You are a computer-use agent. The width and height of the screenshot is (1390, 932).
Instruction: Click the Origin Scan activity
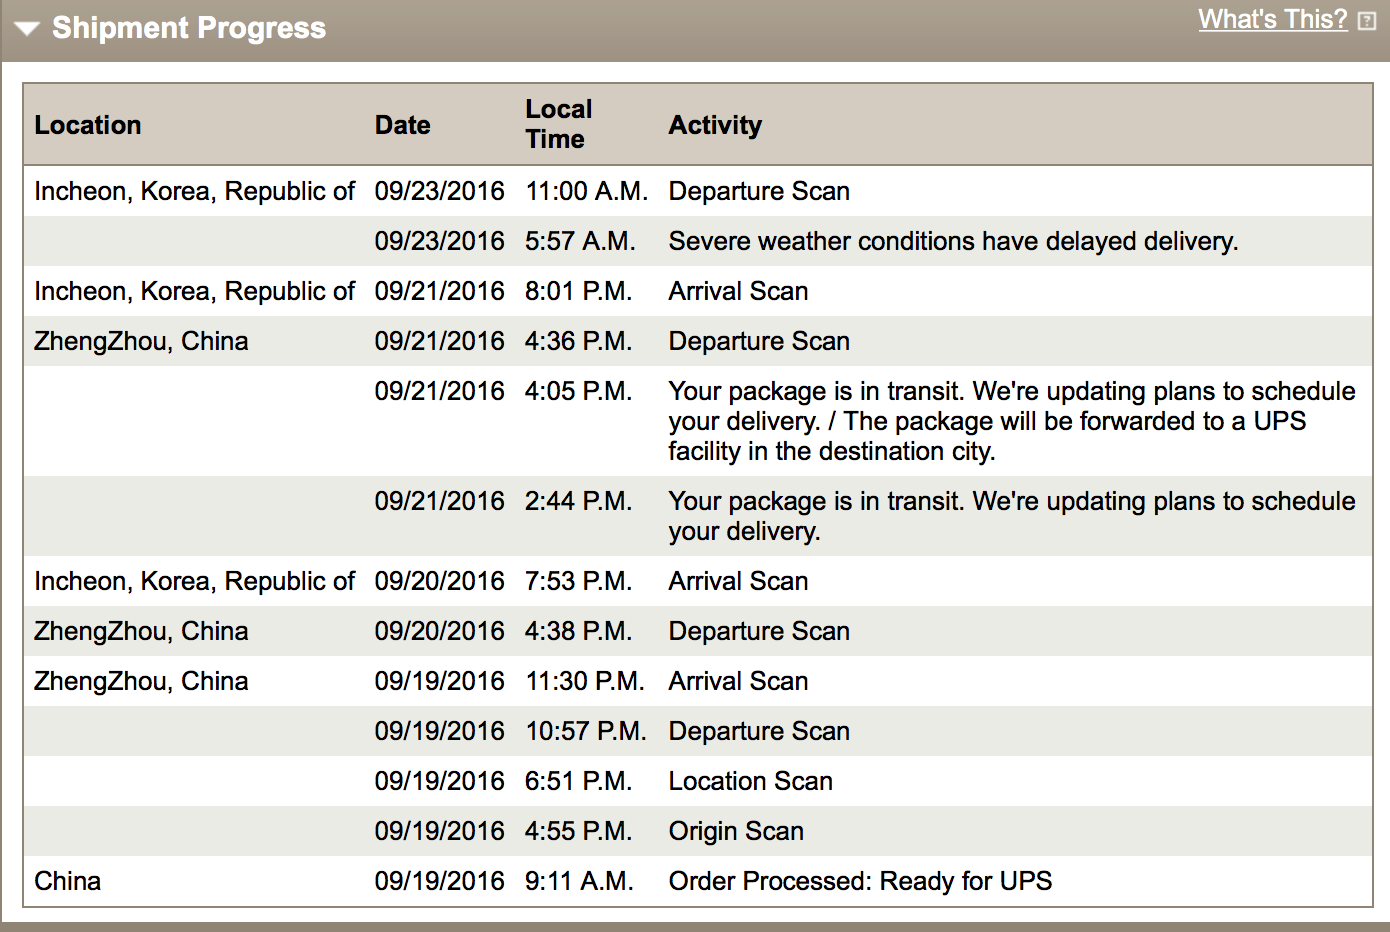click(736, 831)
